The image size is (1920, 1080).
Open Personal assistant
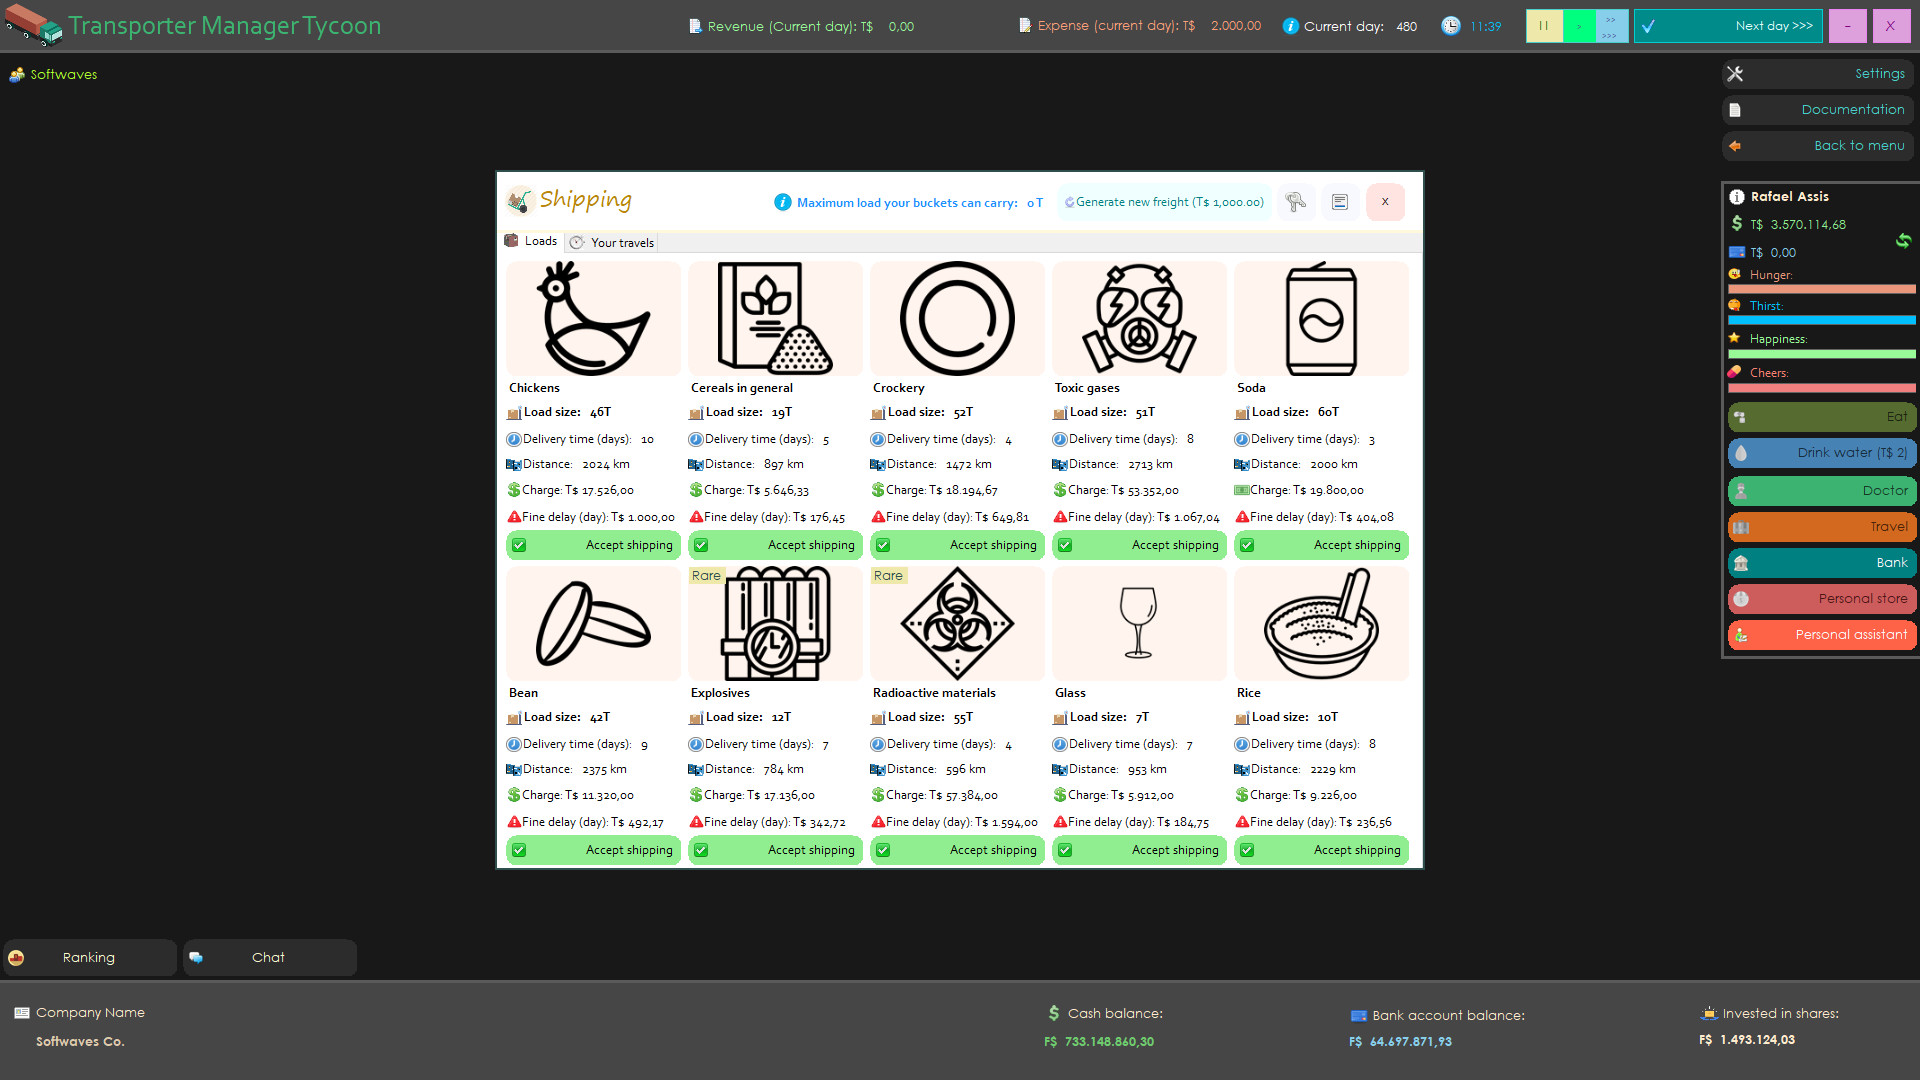[1821, 635]
